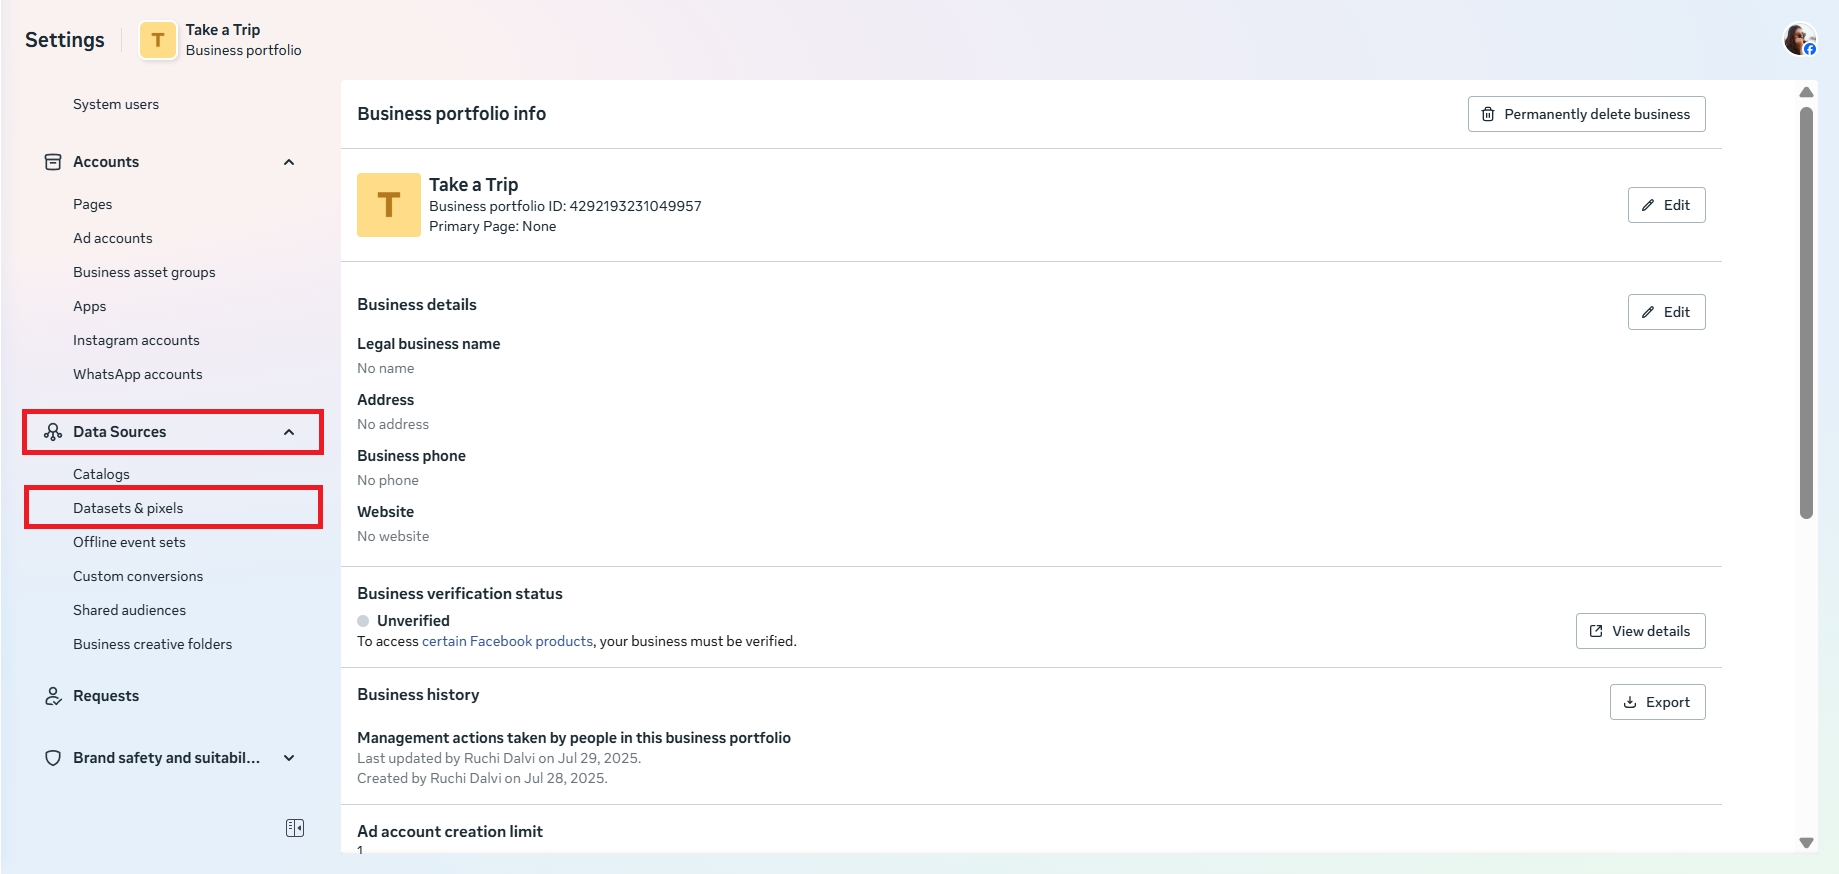Click the scrollbar down arrow
Viewport: 1839px width, 874px height.
[x=1806, y=843]
